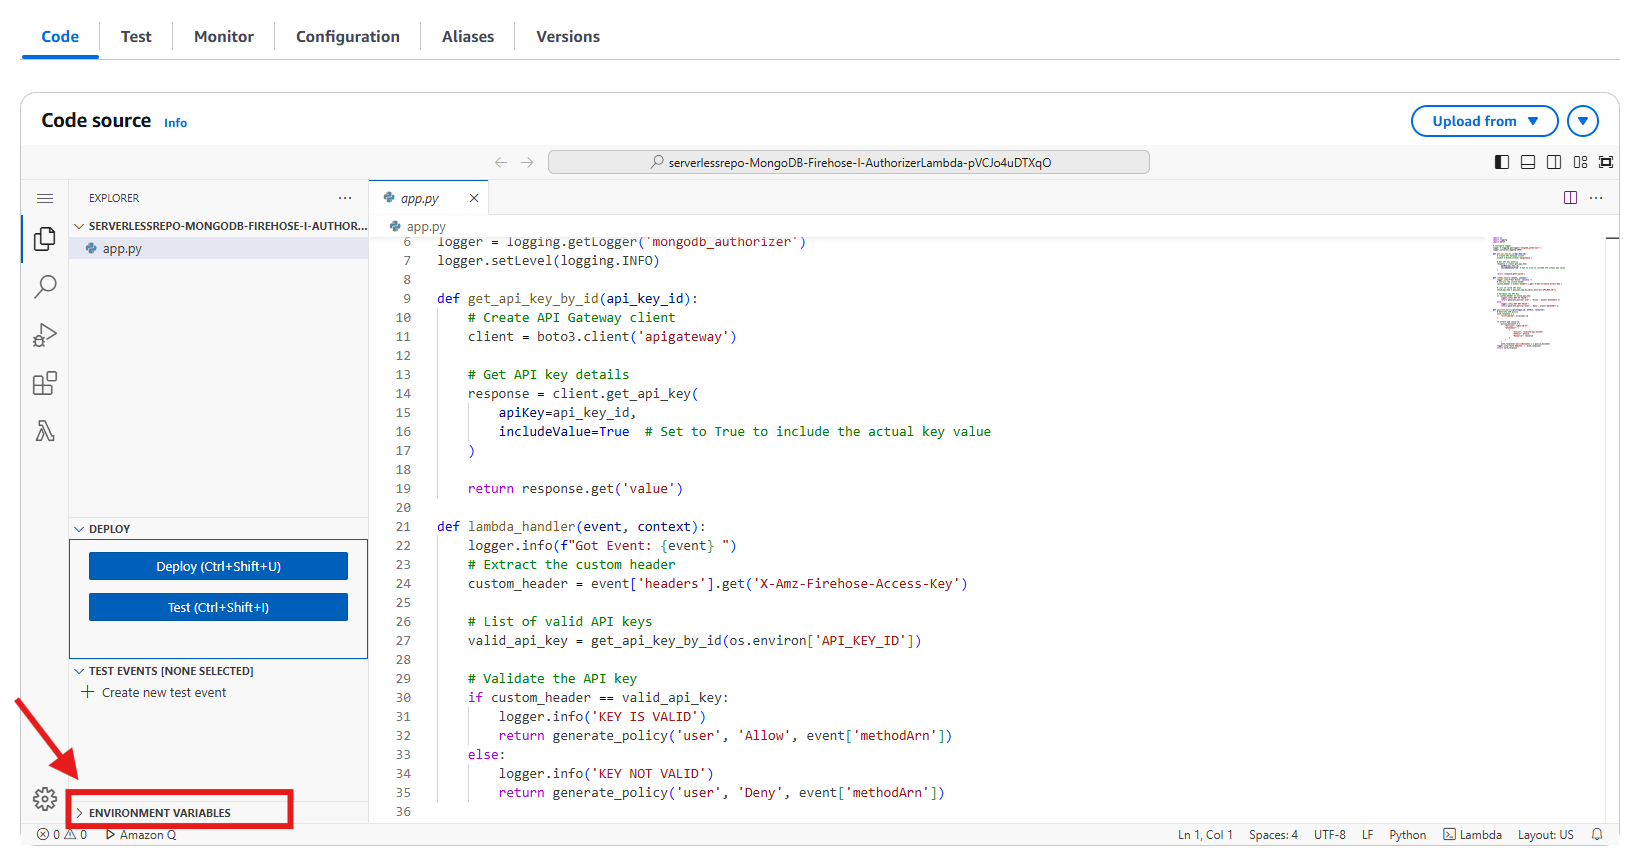Toggle the primary side bar layout icon
The height and width of the screenshot is (859, 1636).
click(1502, 162)
